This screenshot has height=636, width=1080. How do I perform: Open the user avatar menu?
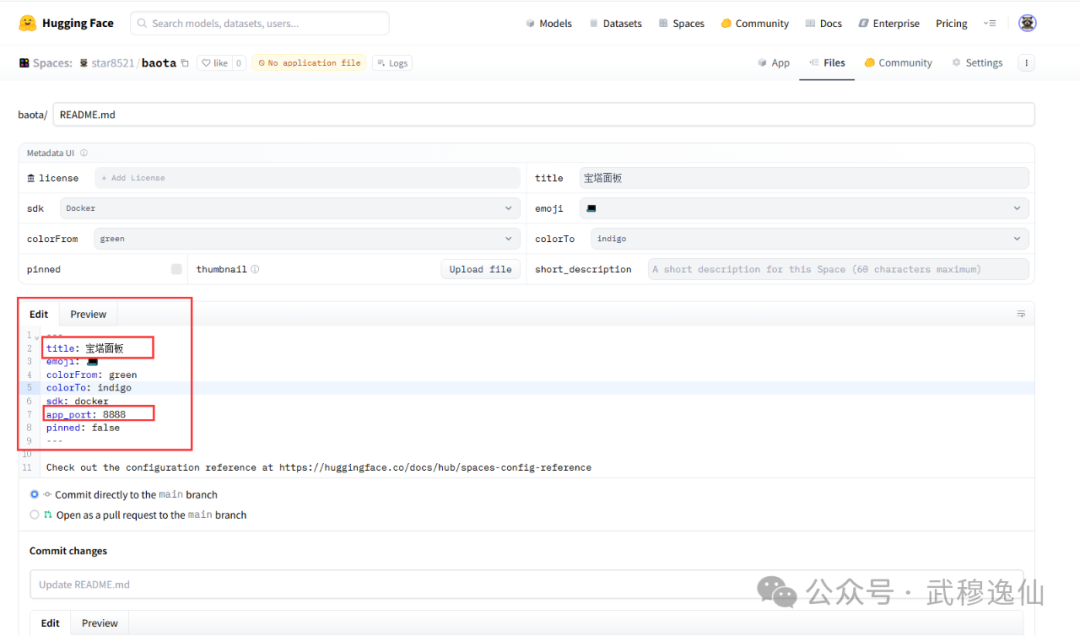point(1027,23)
